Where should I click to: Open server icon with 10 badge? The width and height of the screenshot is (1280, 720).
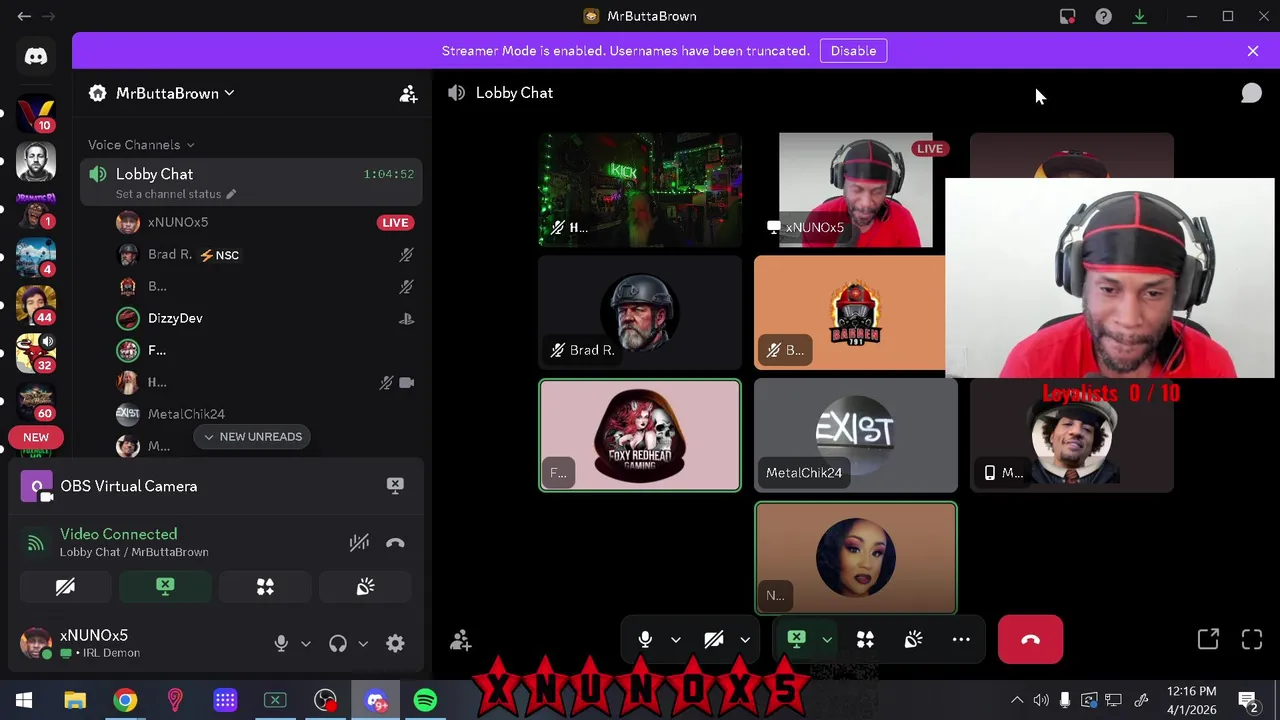coord(36,113)
